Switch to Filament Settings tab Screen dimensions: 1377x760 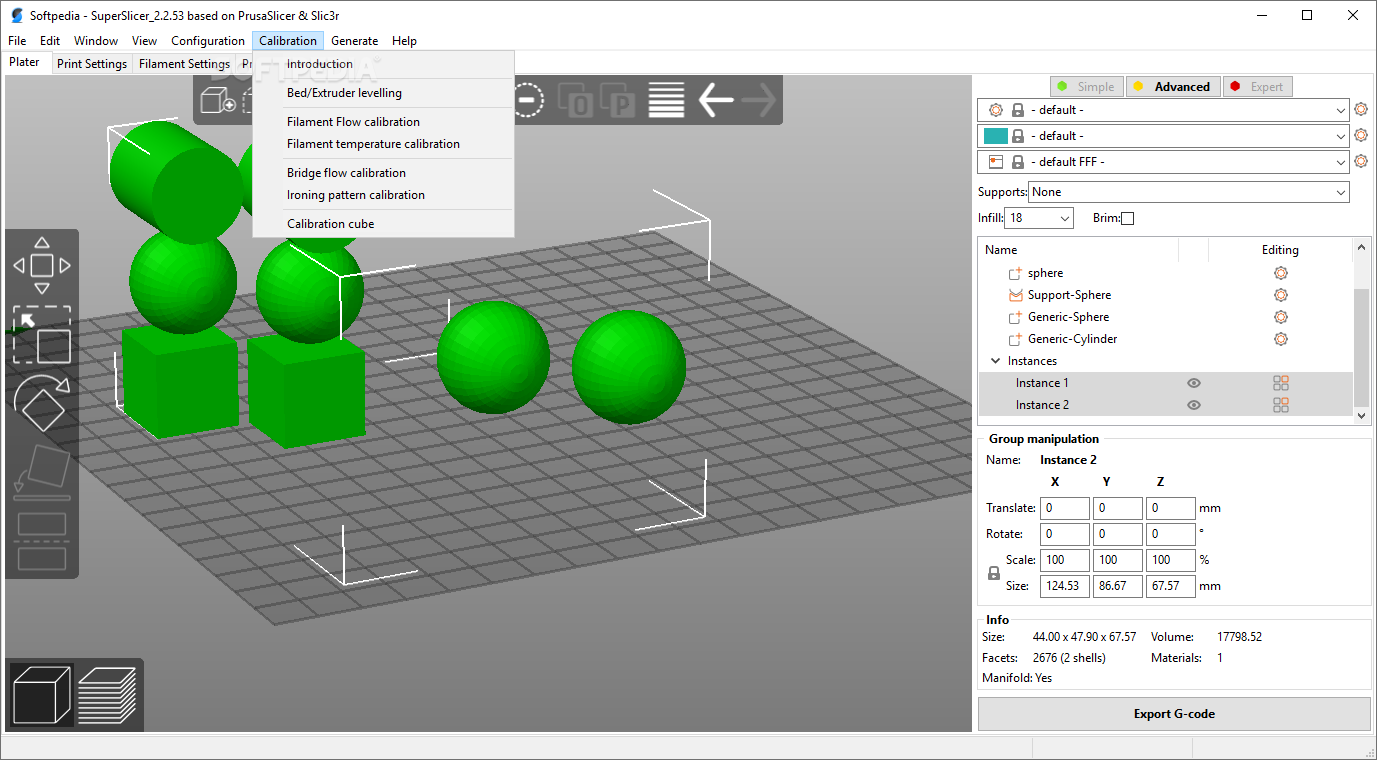184,64
